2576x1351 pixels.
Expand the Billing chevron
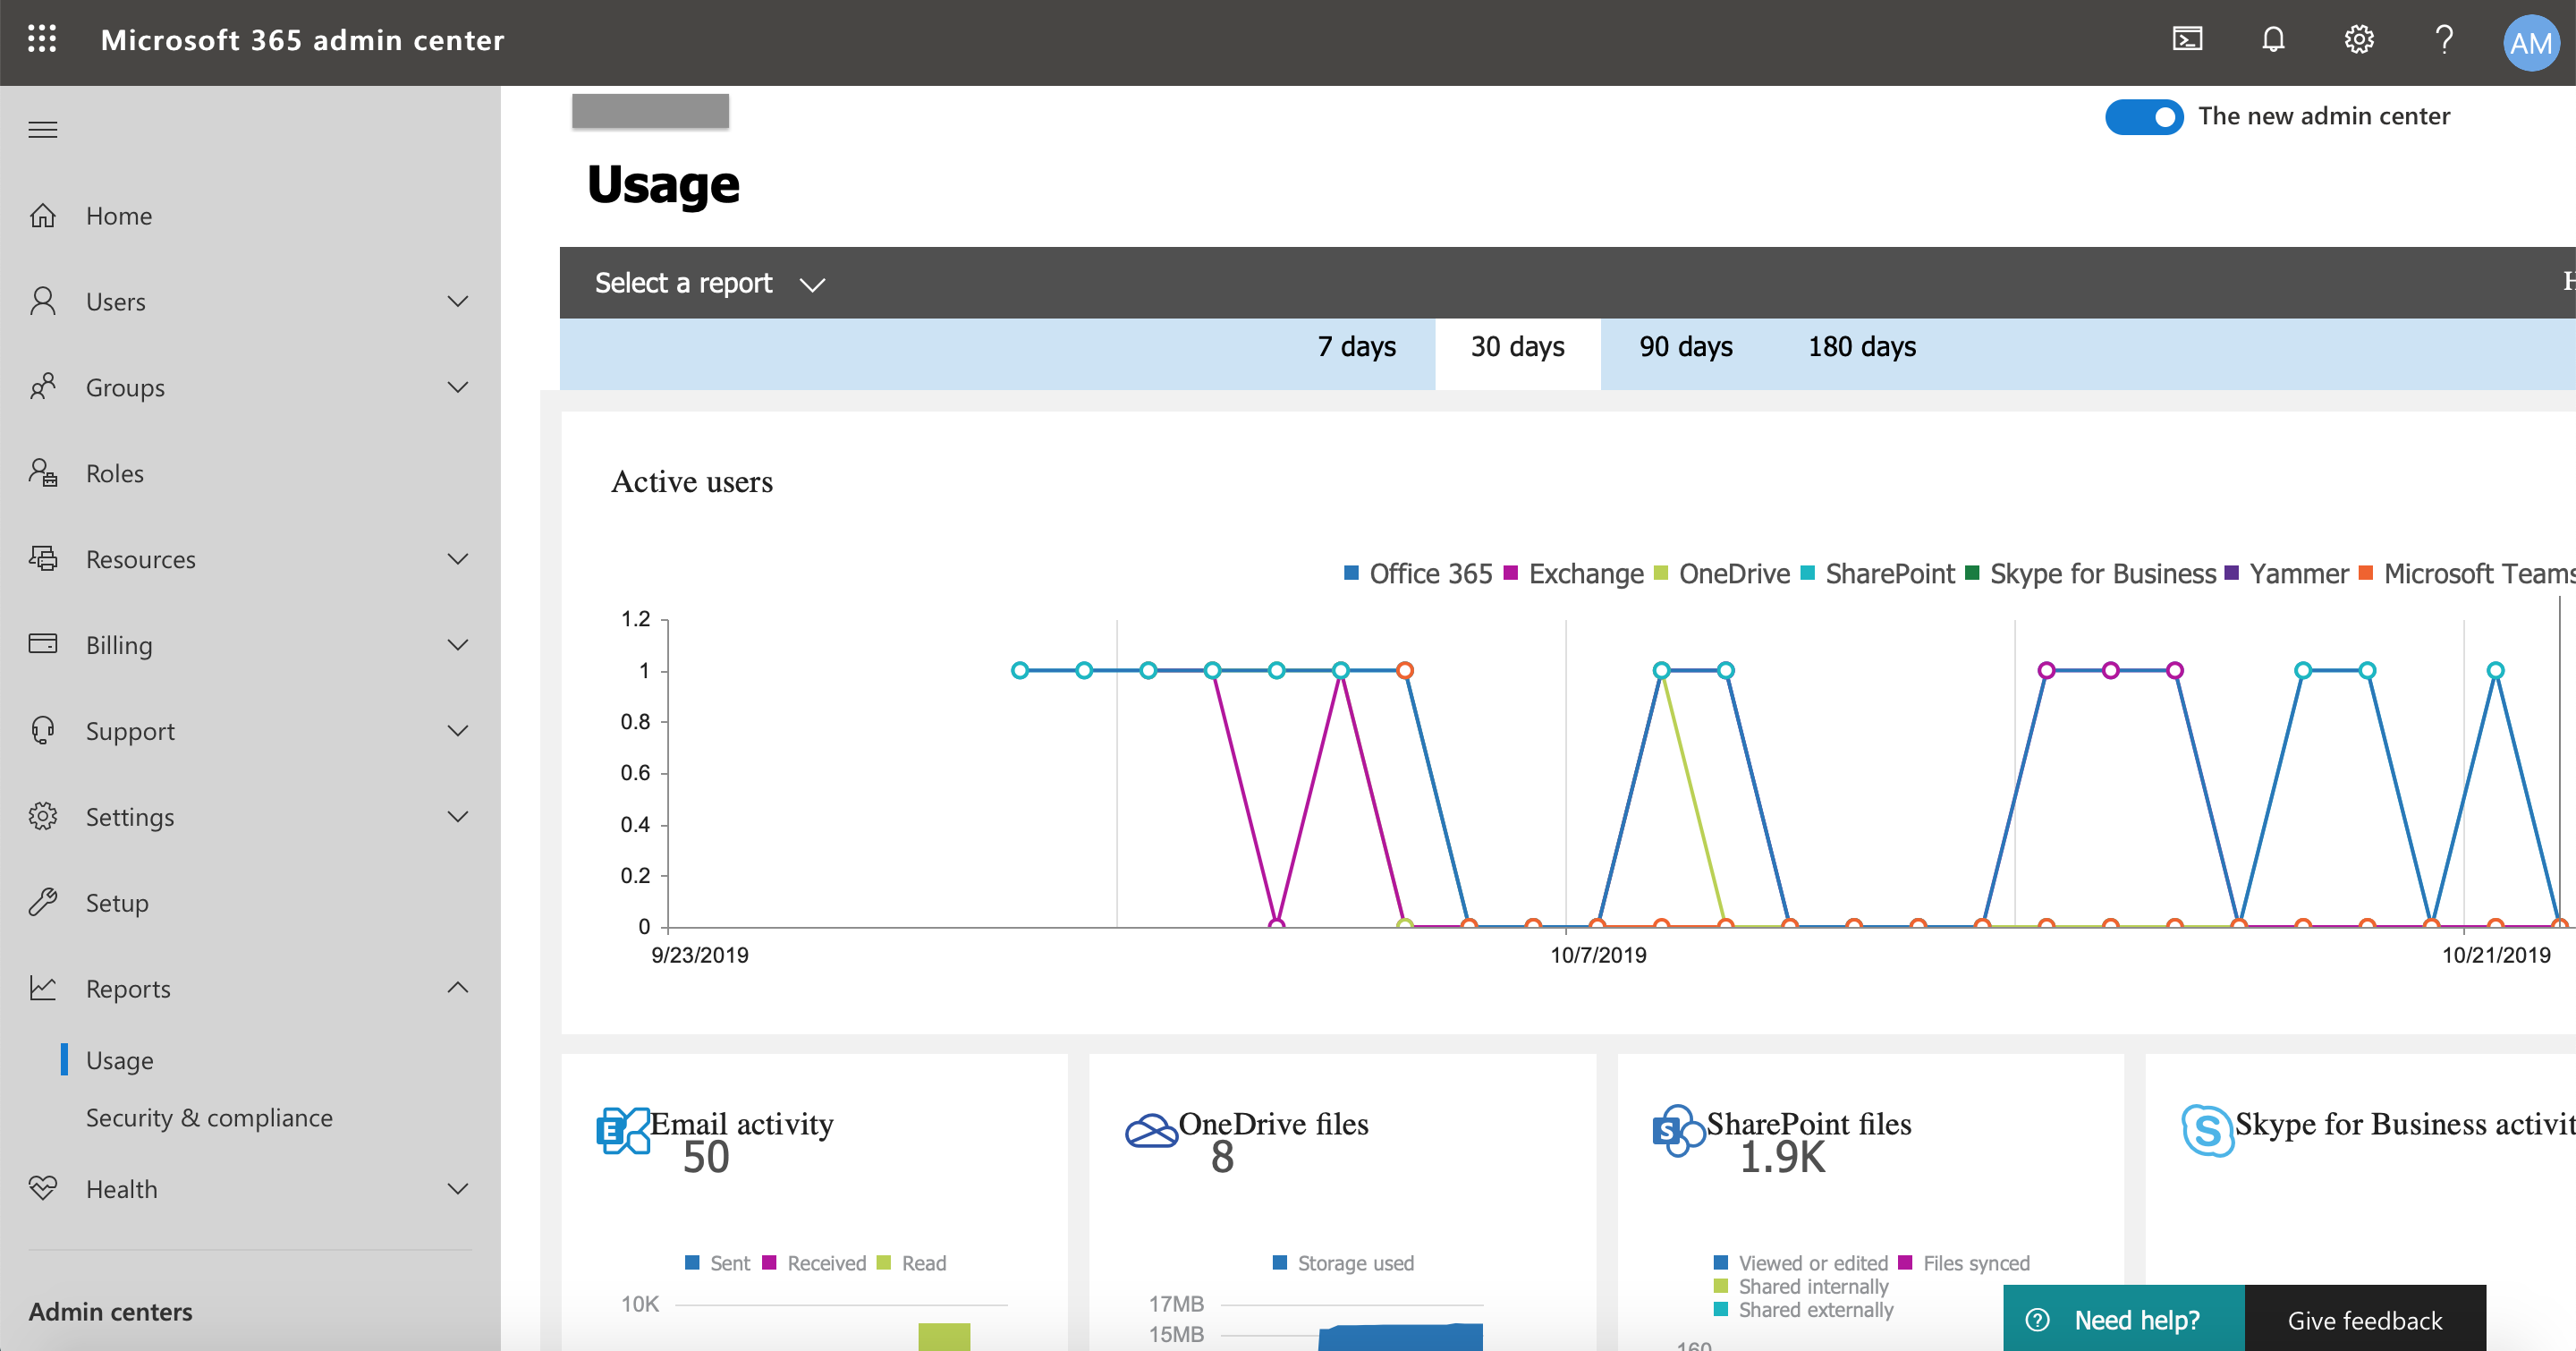point(458,645)
